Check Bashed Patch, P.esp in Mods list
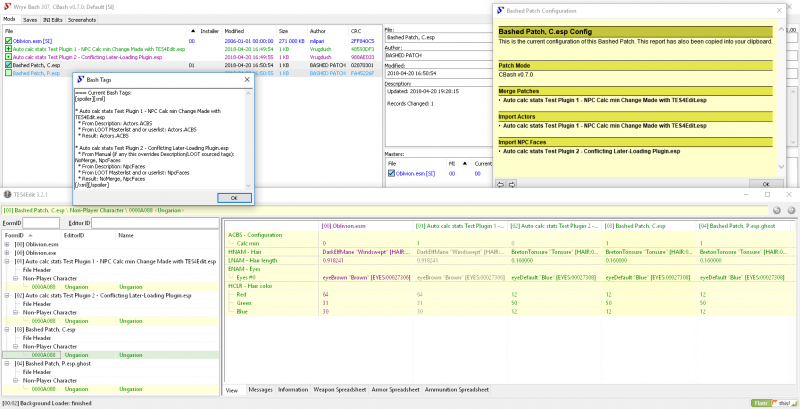 pyautogui.click(x=8, y=73)
